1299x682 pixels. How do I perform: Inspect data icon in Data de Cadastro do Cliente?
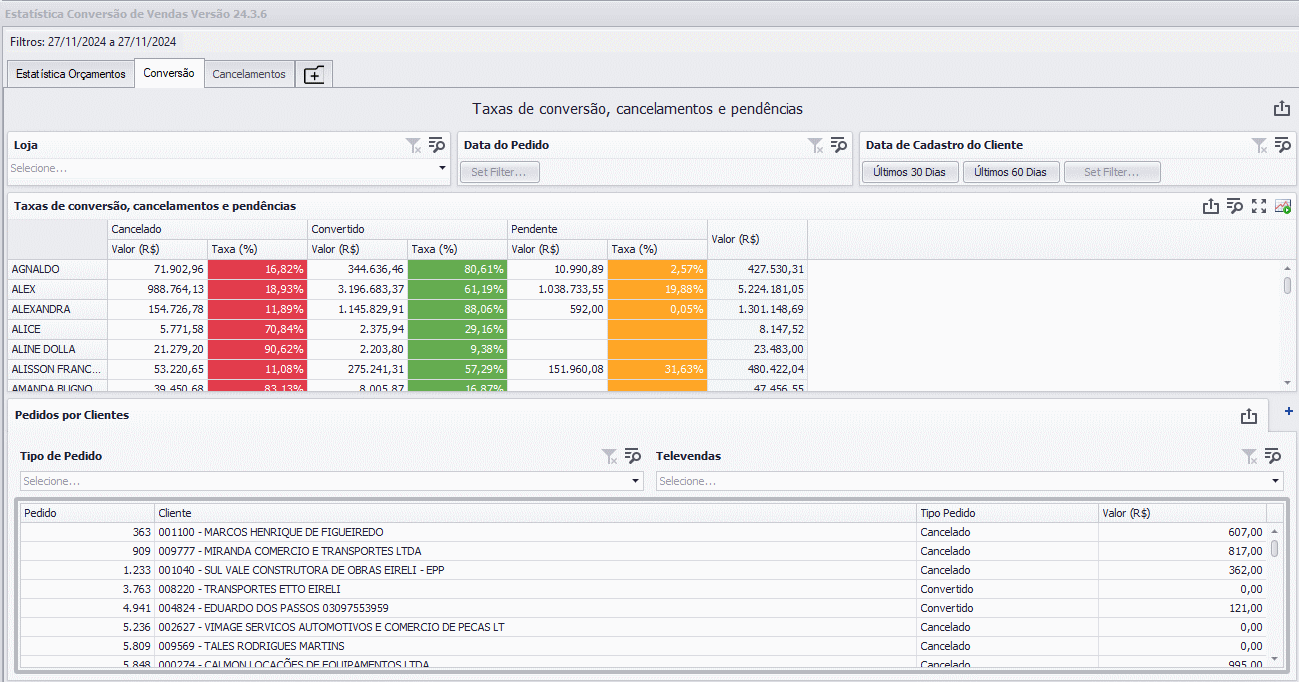click(1282, 145)
